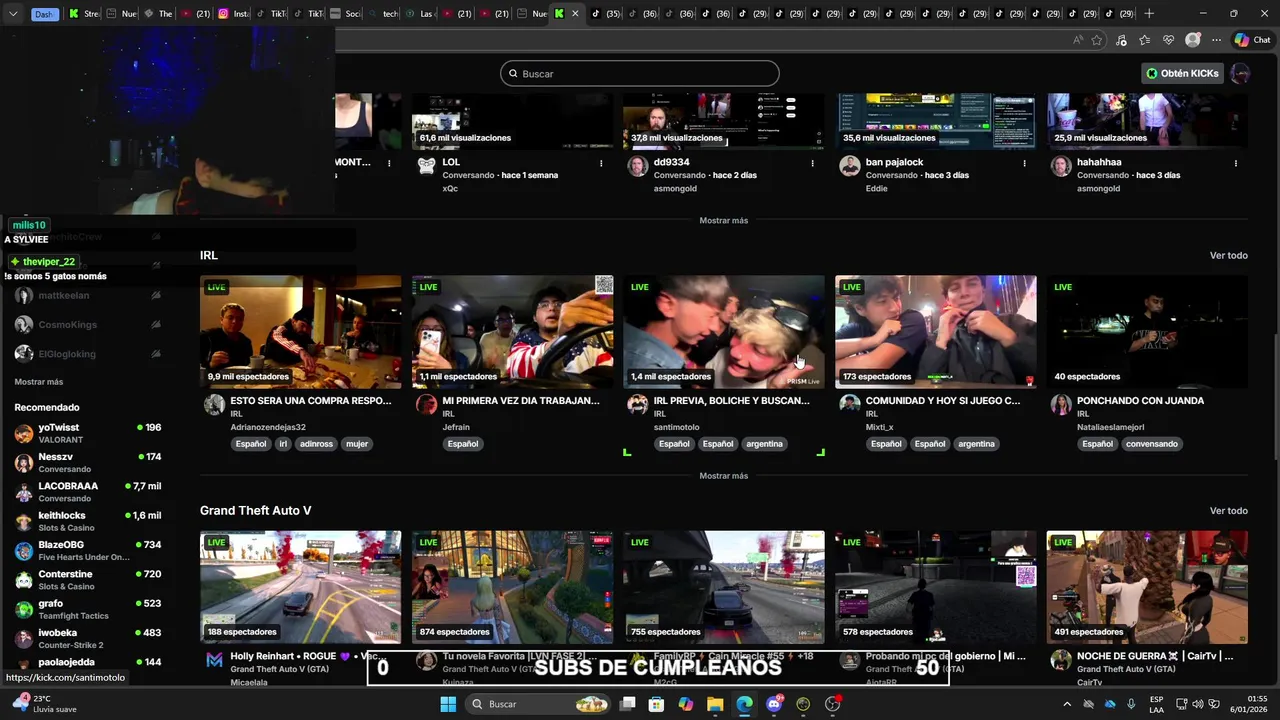Switch to tech browser tab
This screenshot has width=1280, height=720.
382,14
